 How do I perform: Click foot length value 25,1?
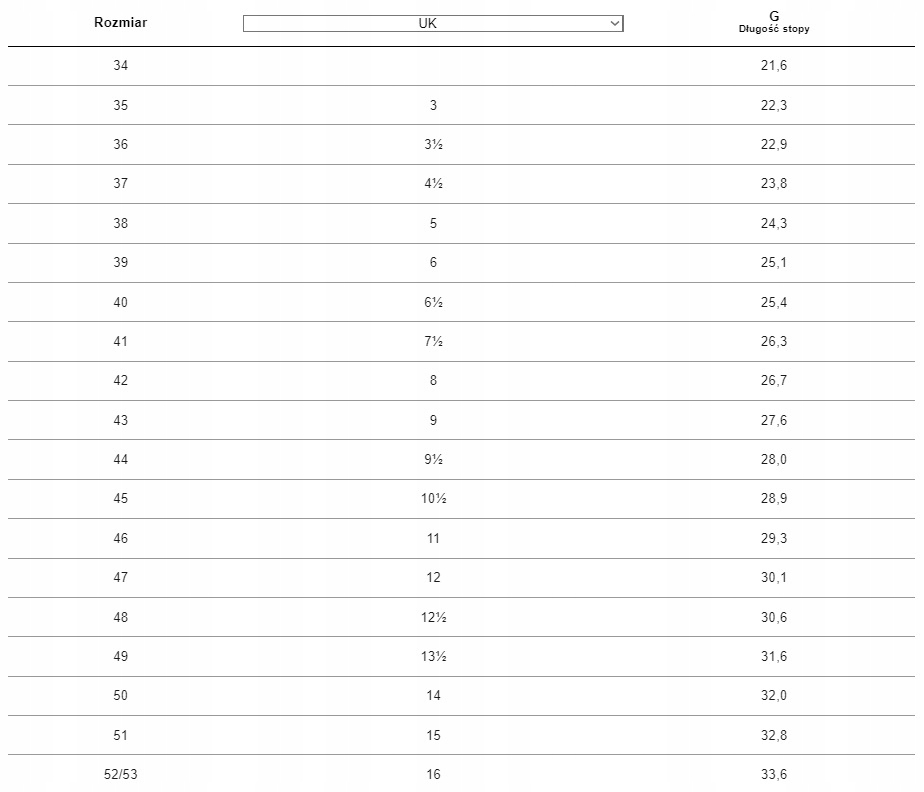click(774, 263)
